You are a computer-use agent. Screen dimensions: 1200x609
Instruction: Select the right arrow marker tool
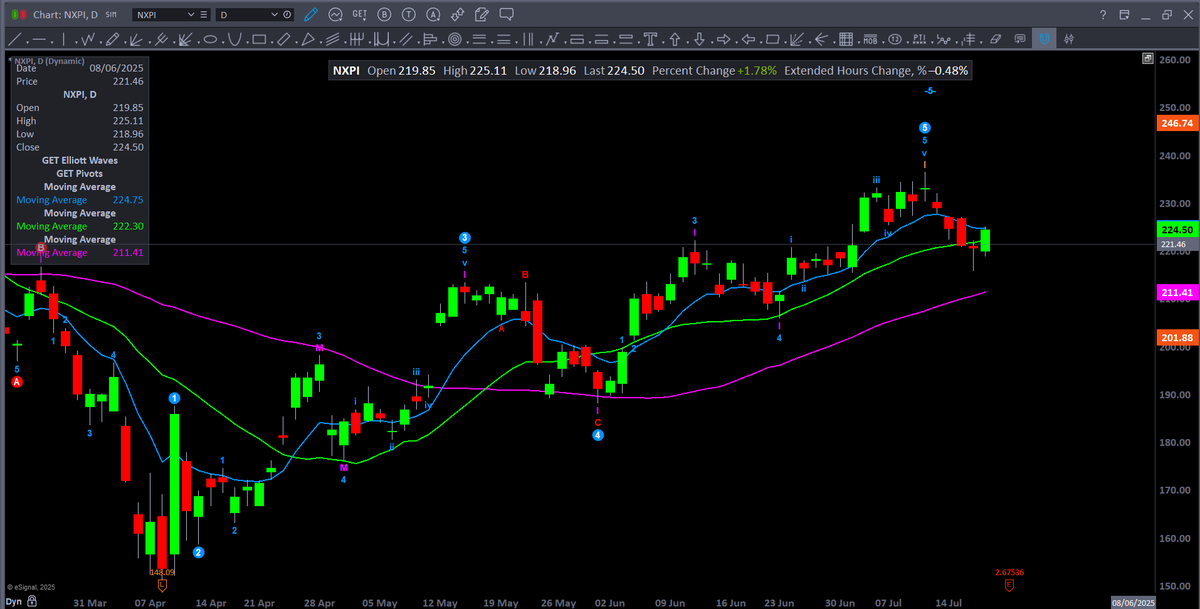click(x=723, y=39)
